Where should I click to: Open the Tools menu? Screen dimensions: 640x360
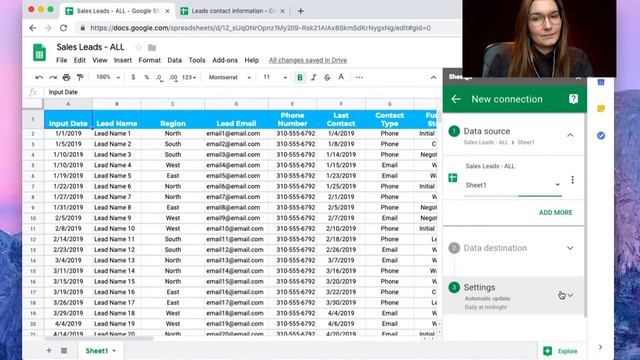point(197,60)
